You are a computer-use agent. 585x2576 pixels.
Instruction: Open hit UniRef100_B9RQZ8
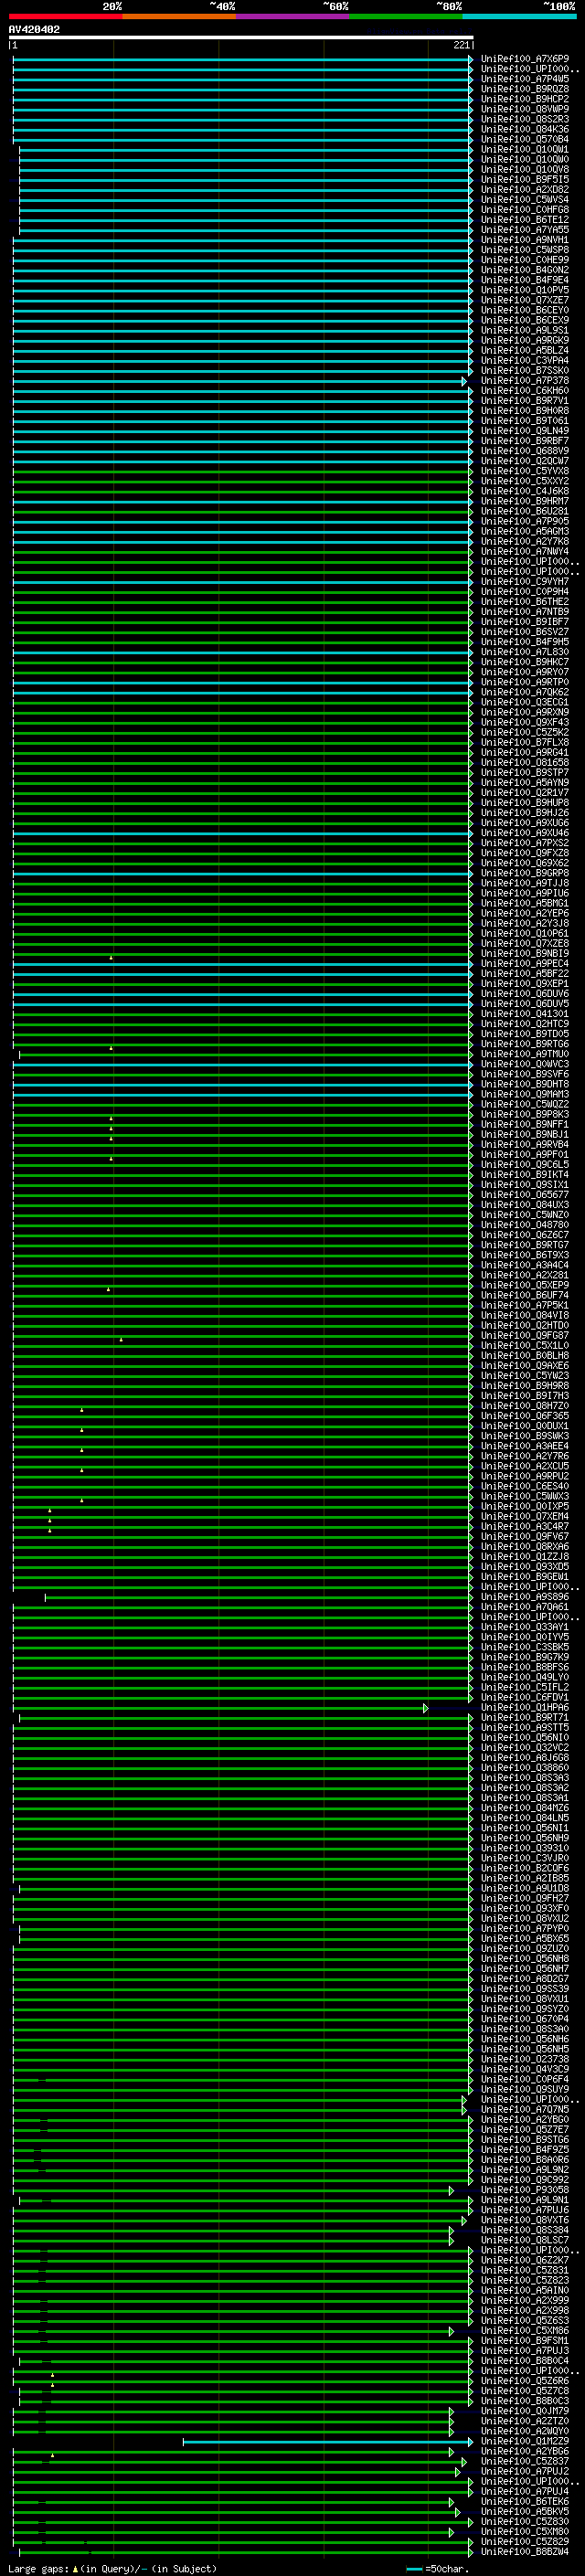(524, 89)
